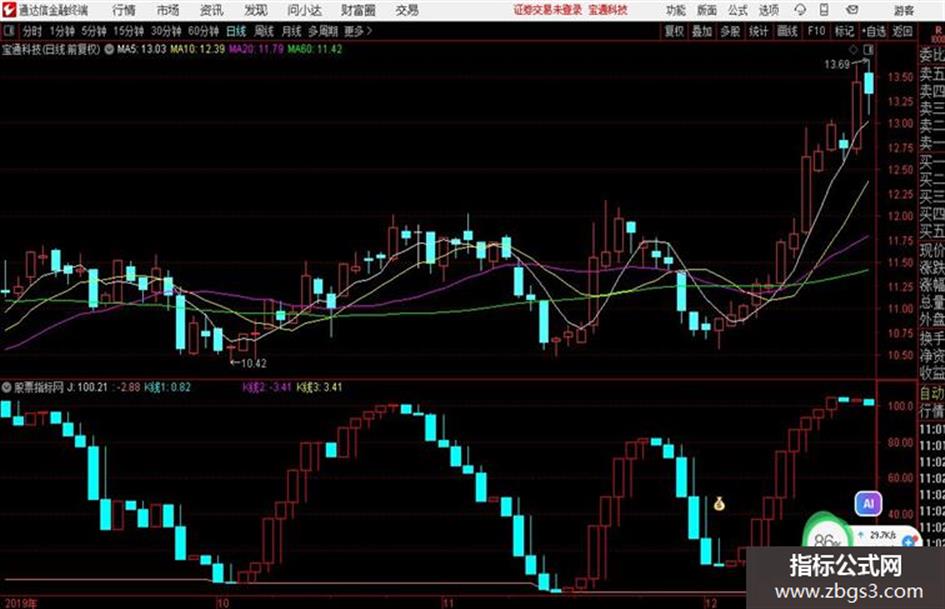Open the 财富圈 menu
The width and height of the screenshot is (945, 609).
[358, 10]
